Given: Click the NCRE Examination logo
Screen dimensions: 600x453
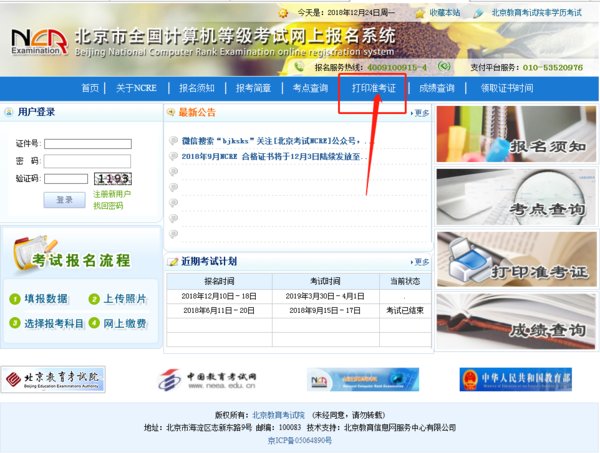Looking at the screenshot, I should click(39, 42).
